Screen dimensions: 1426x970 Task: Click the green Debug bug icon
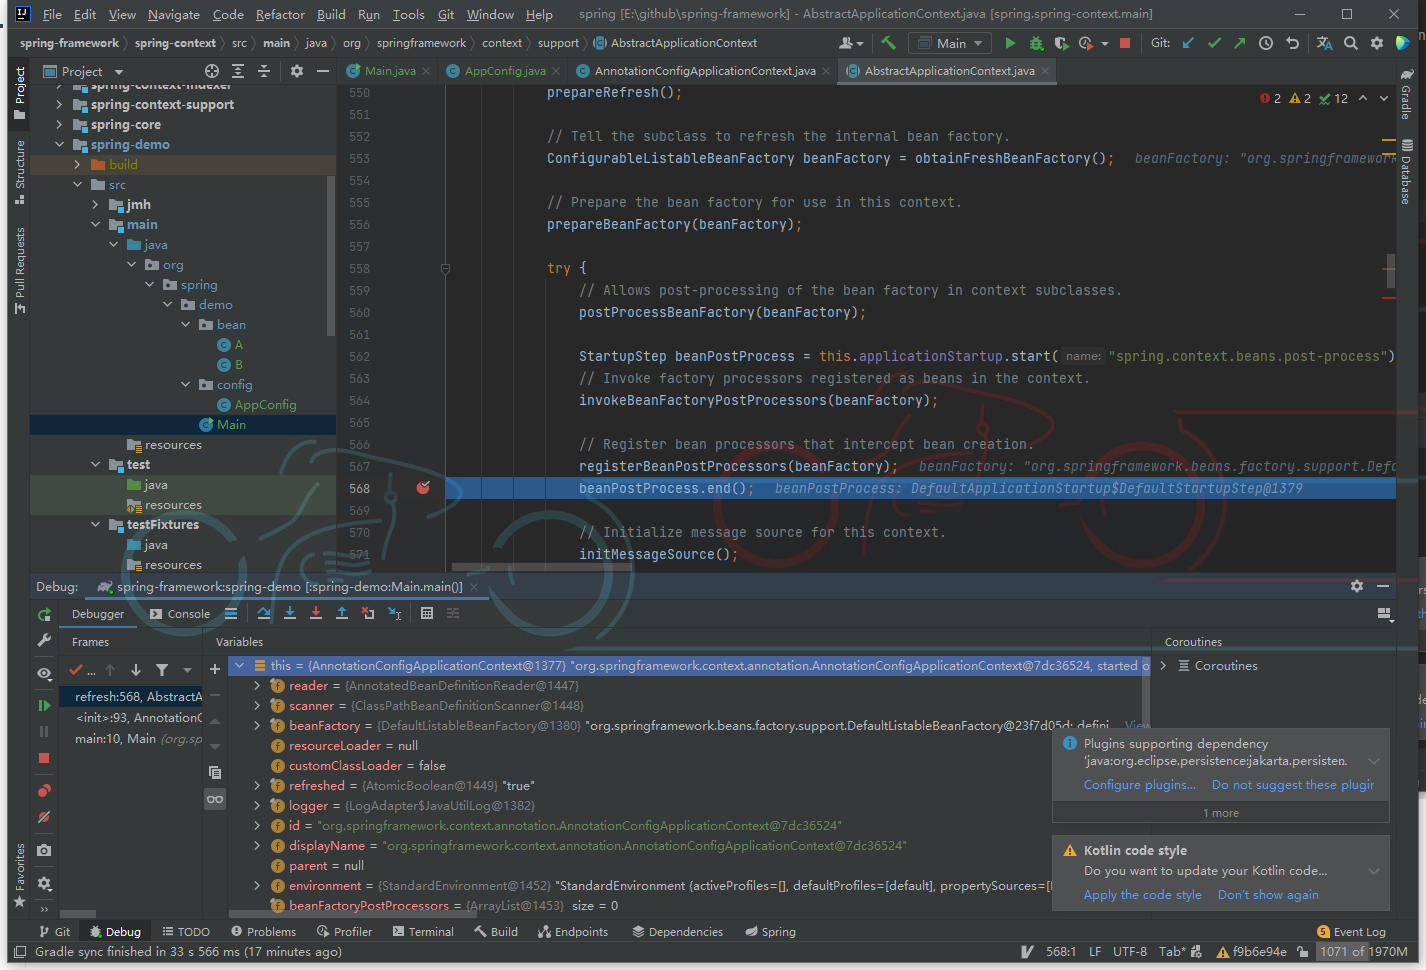(x=1036, y=43)
